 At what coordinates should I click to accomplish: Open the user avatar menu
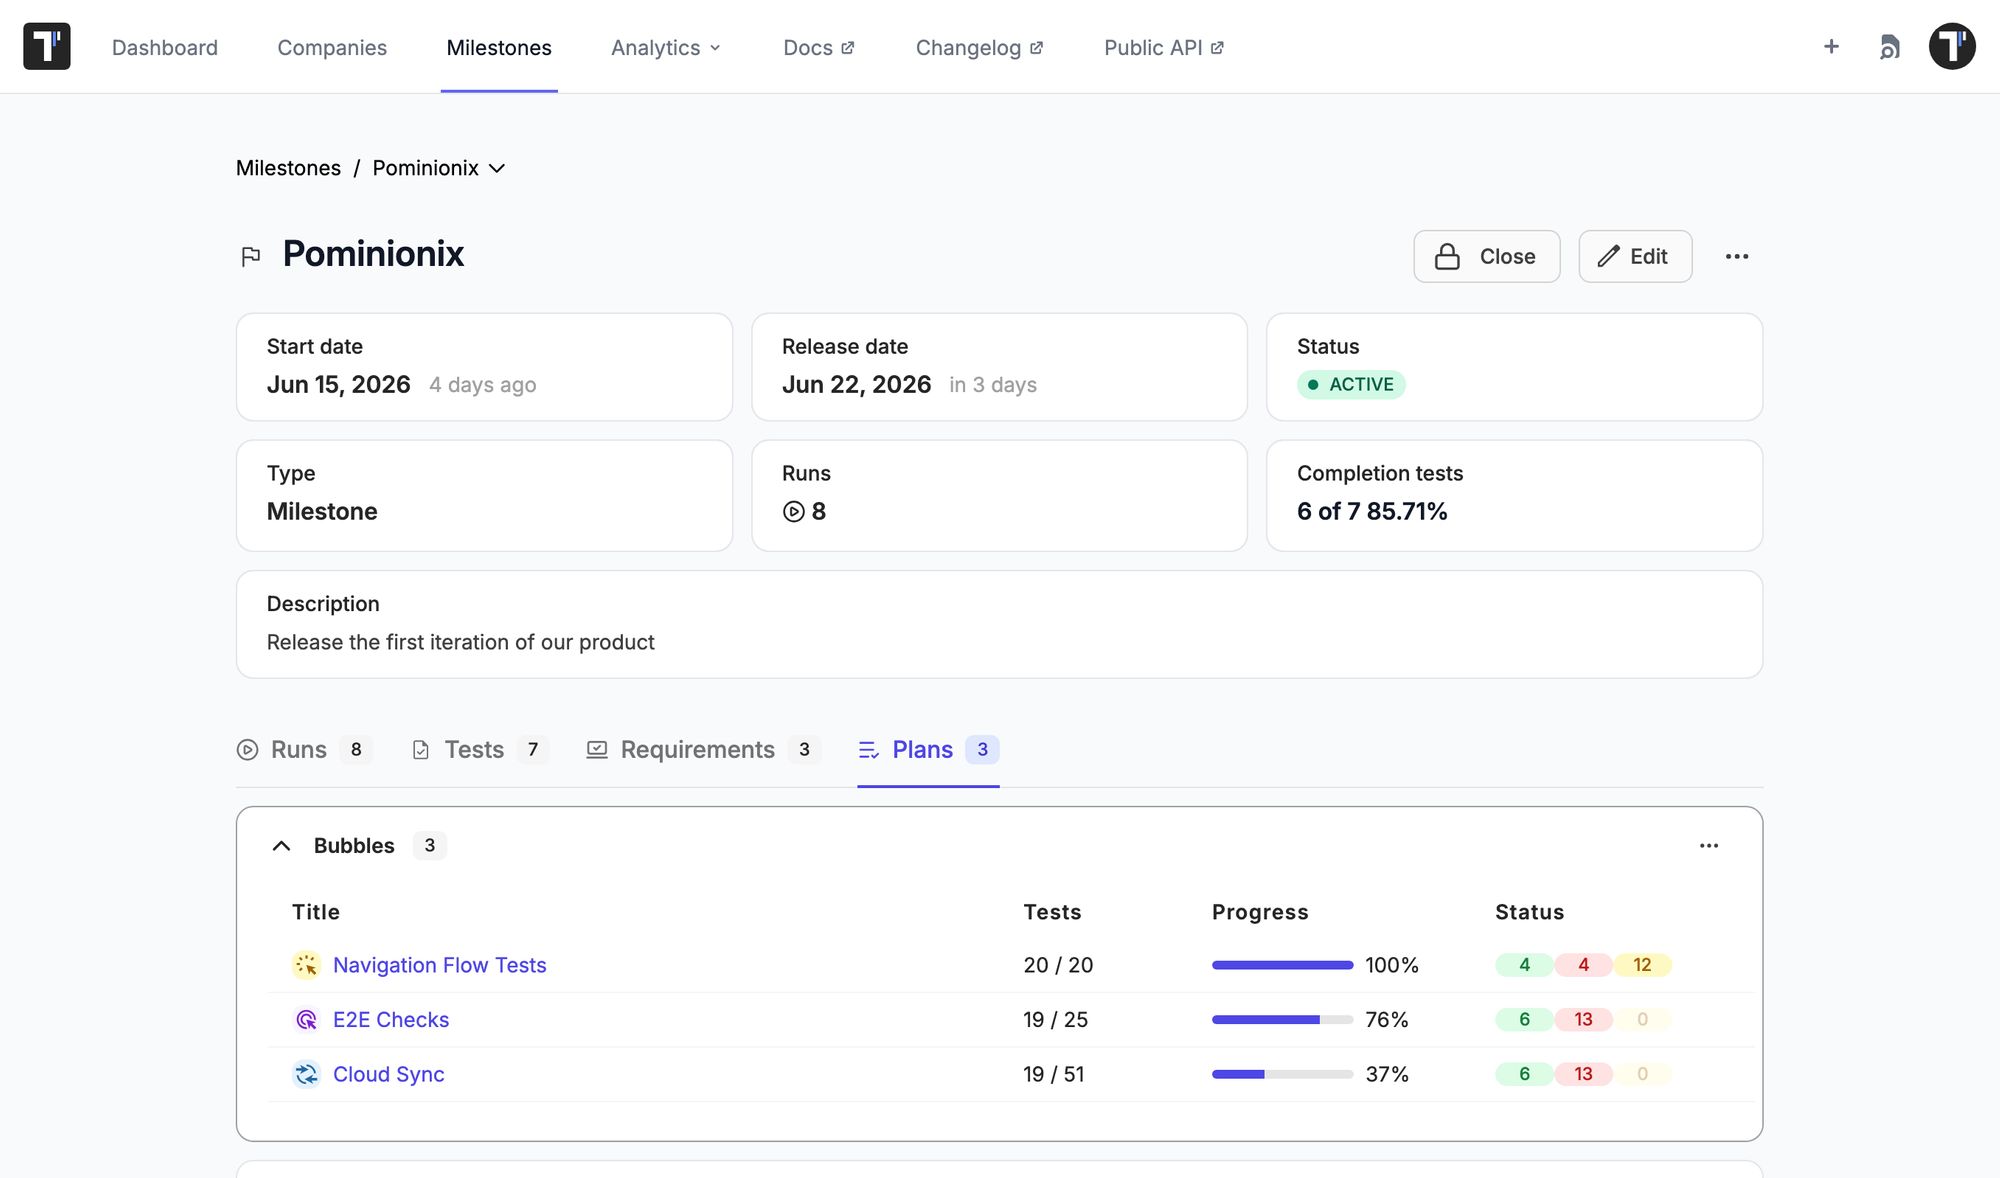1952,46
